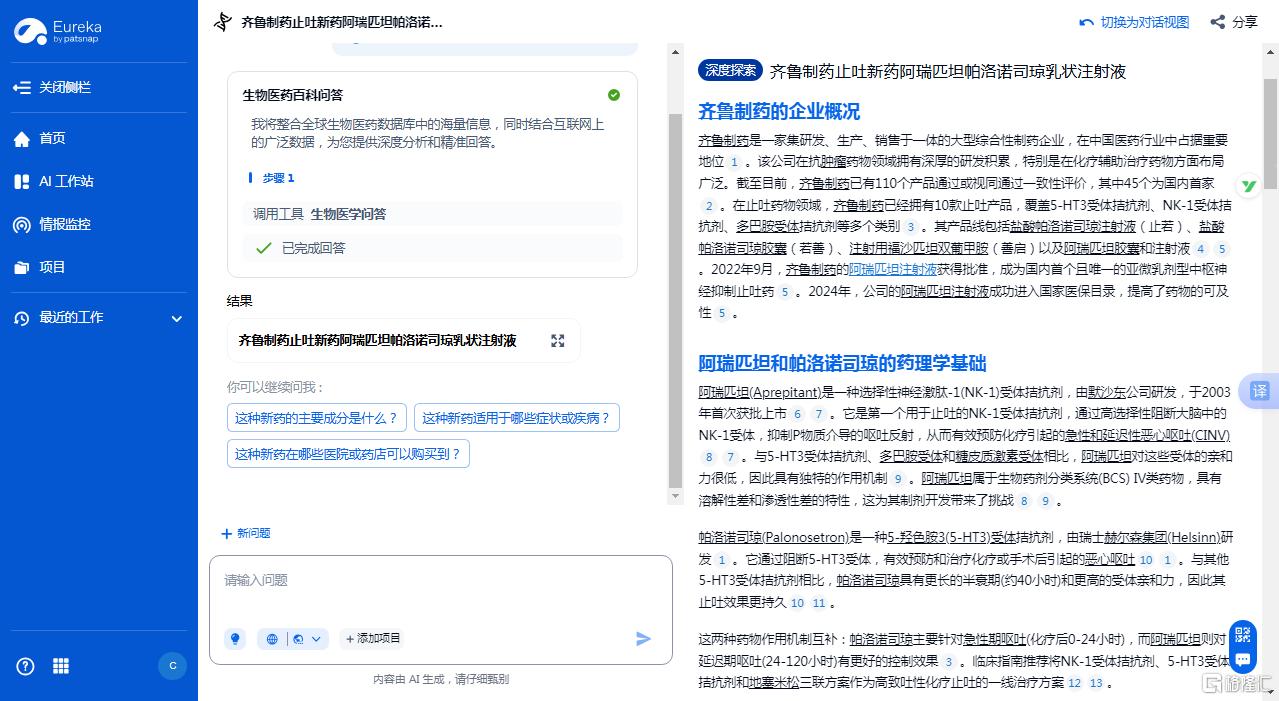Viewport: 1279px width, 701px height.
Task: Click the 译 translate floating icon
Action: pyautogui.click(x=1259, y=391)
